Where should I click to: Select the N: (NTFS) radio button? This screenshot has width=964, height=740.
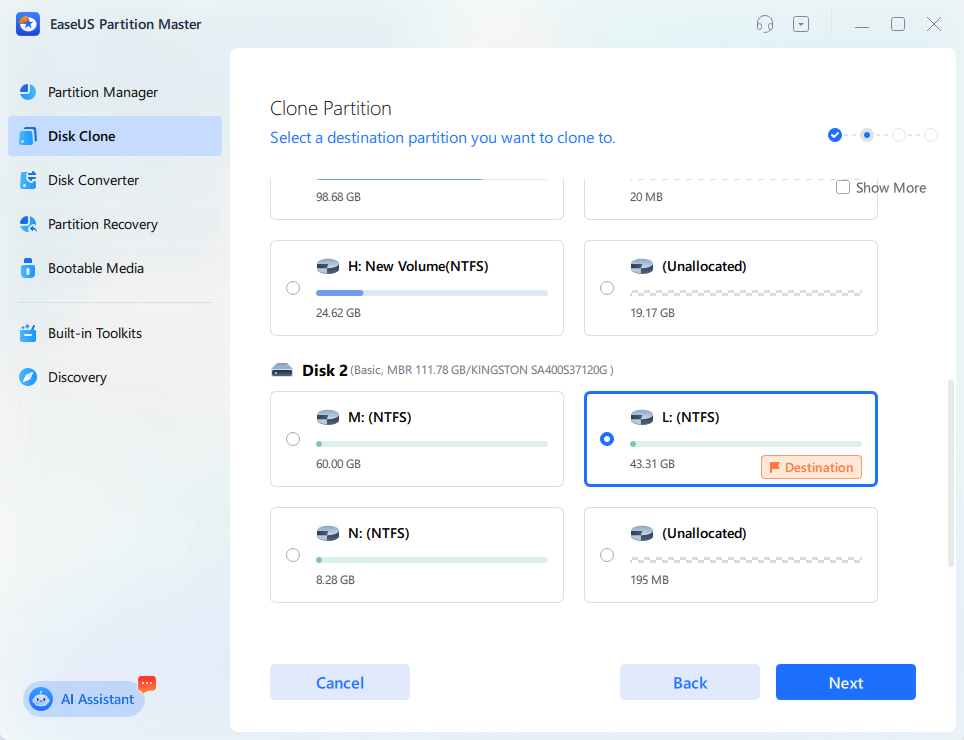click(x=293, y=555)
